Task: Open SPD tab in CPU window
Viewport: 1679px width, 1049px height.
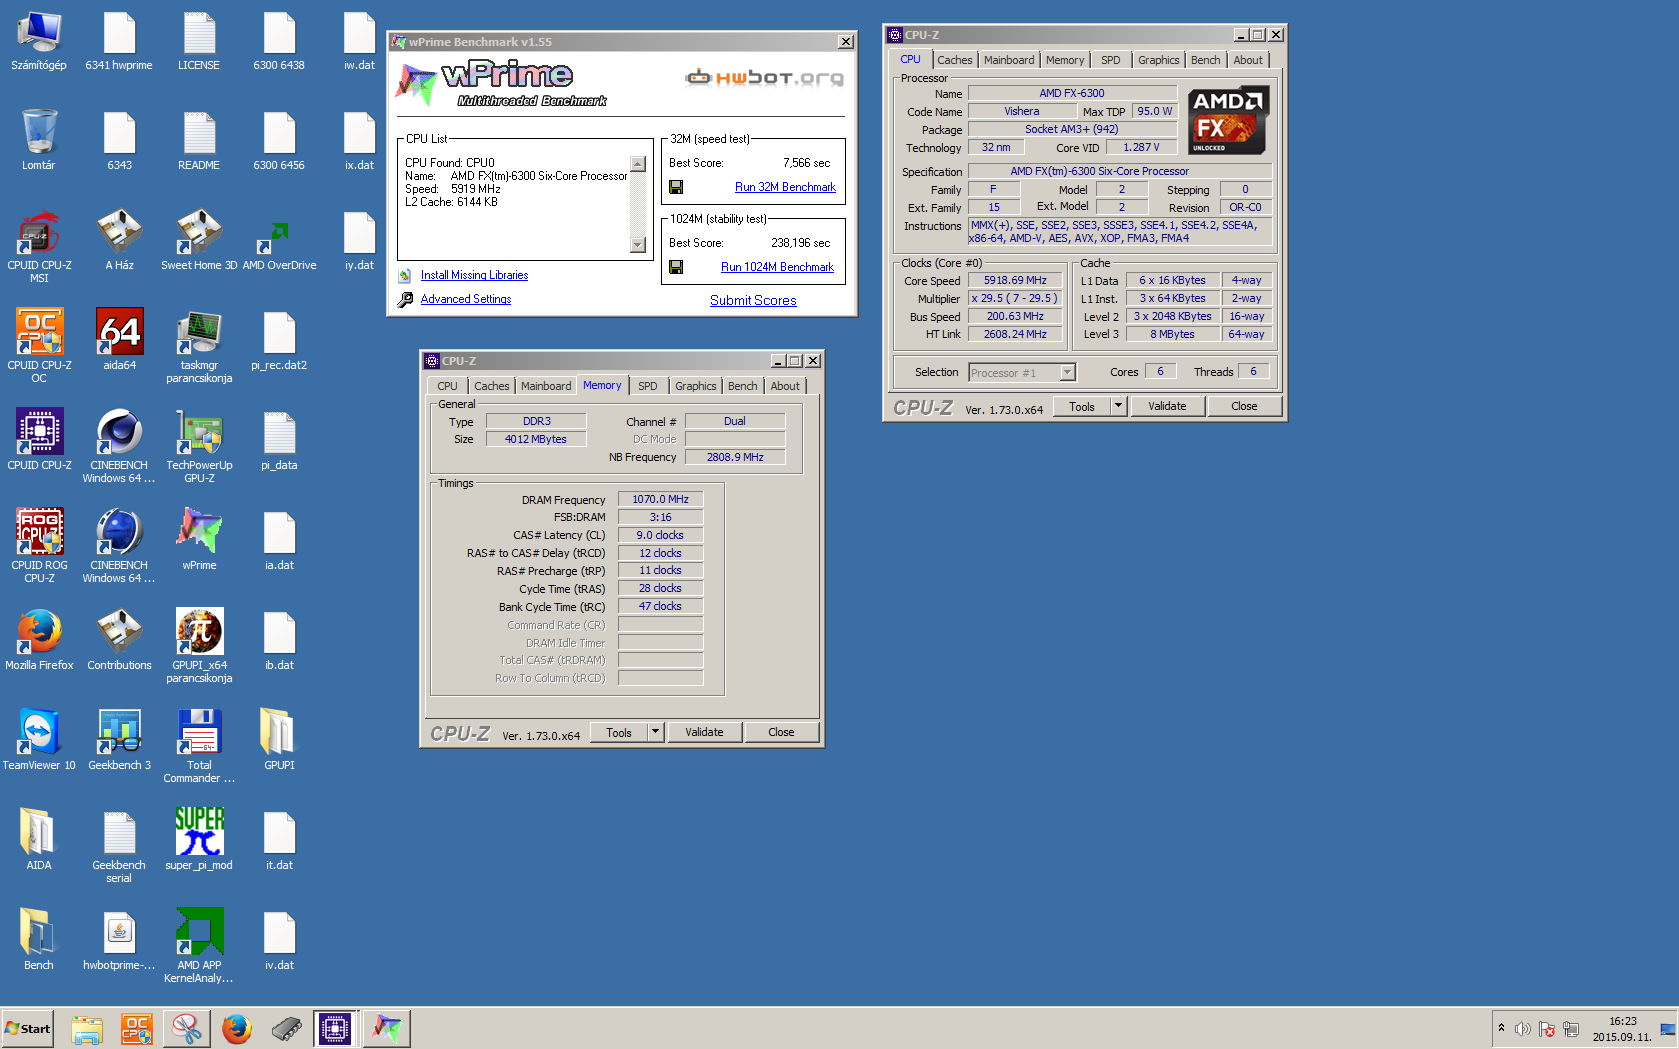Action: click(x=1110, y=60)
